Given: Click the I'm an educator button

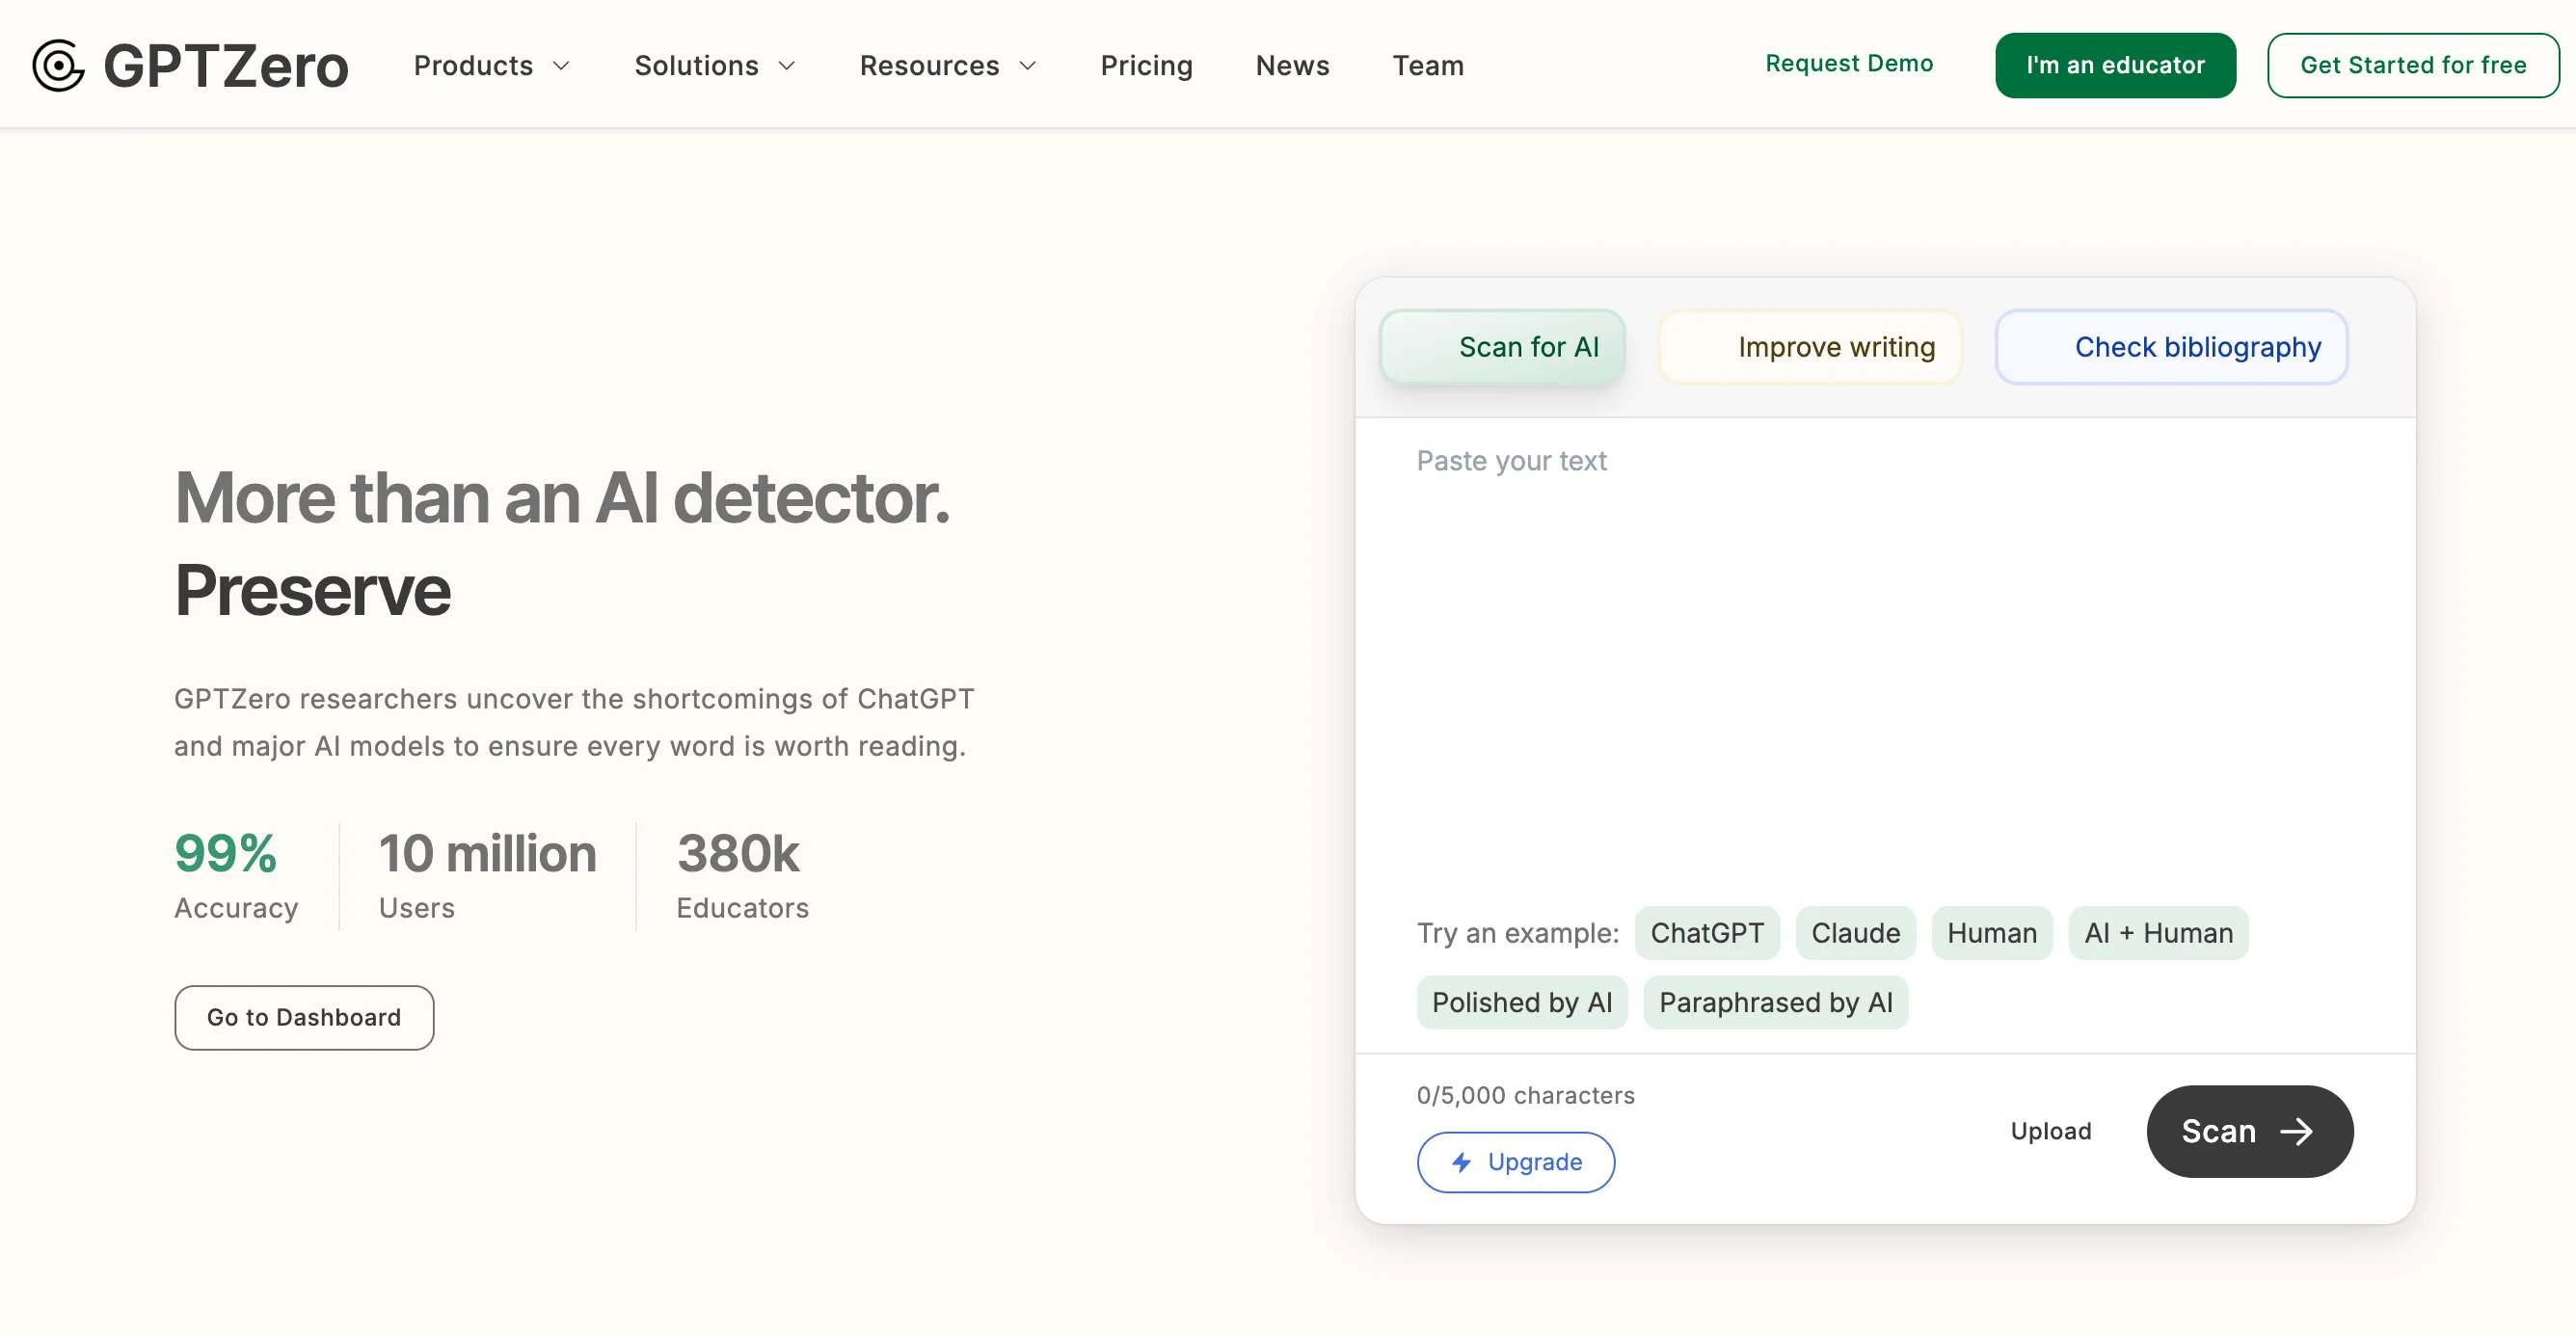Looking at the screenshot, I should coord(2115,66).
